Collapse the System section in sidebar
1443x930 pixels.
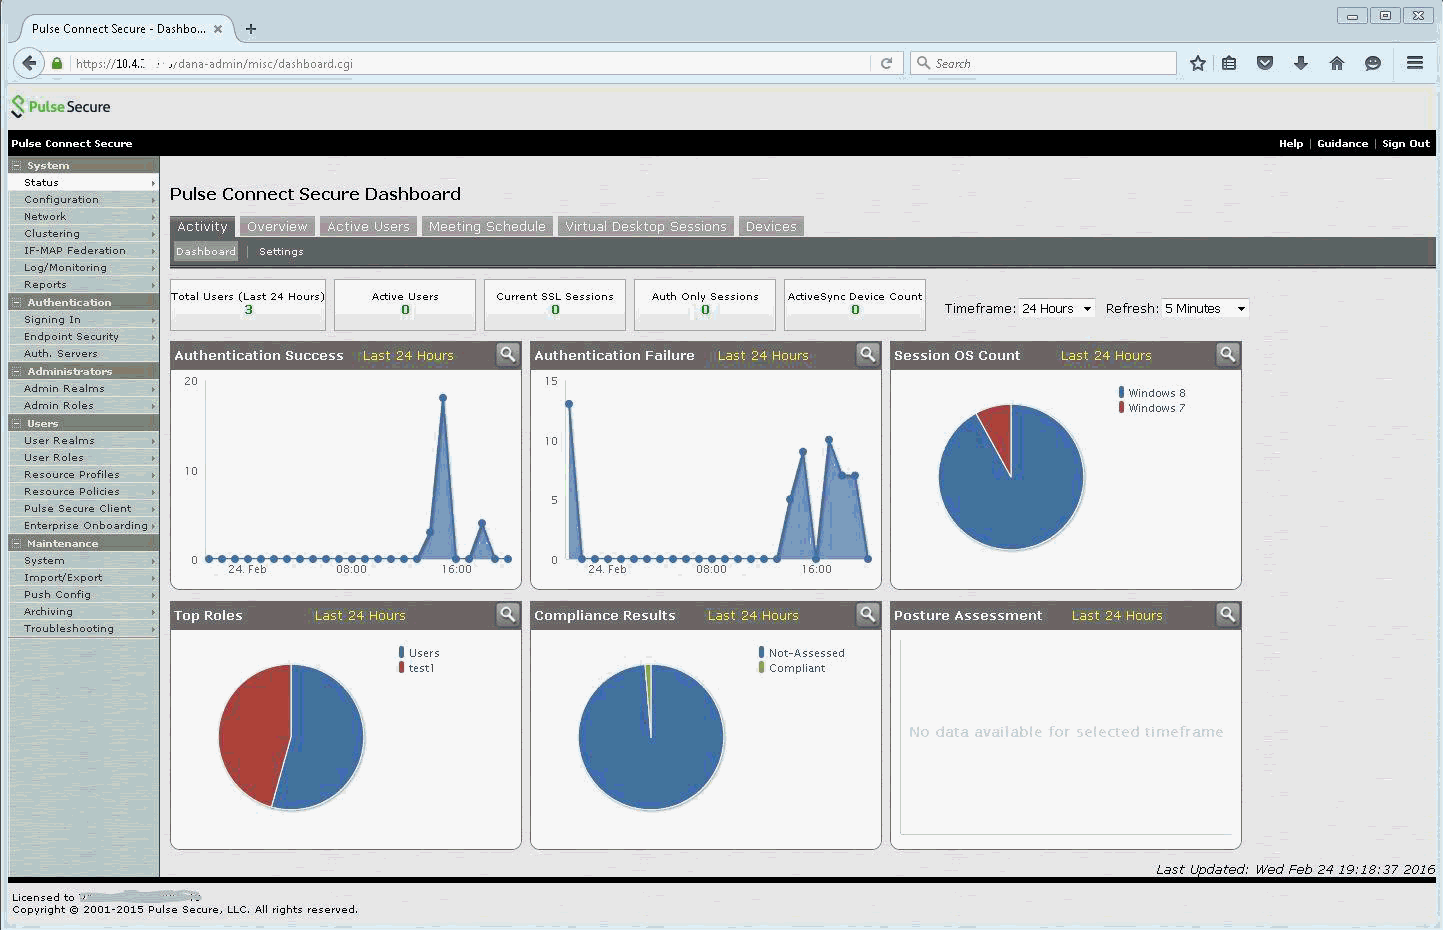pos(17,166)
